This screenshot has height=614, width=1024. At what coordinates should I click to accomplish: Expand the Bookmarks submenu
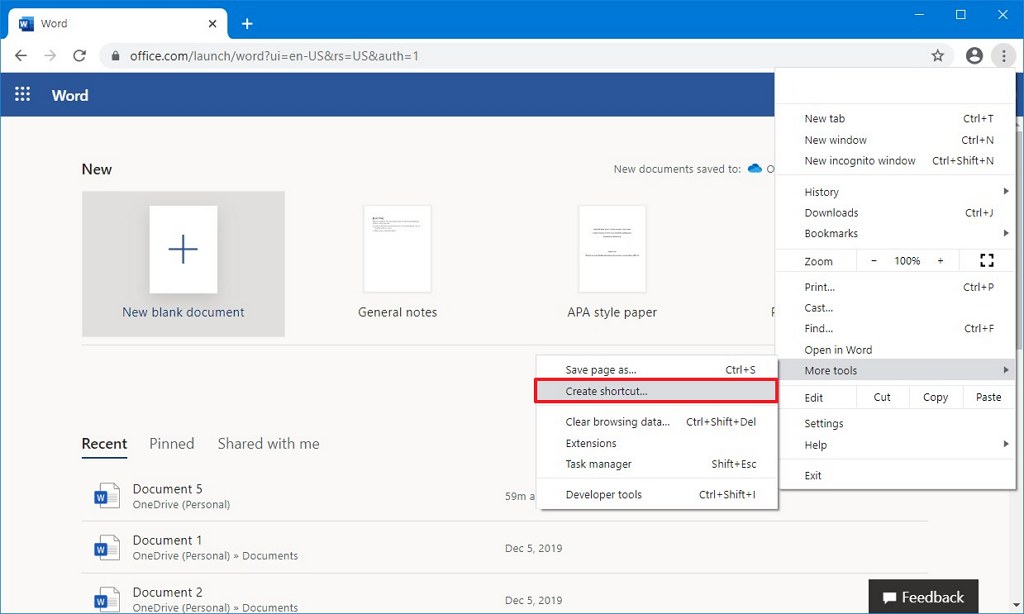click(x=895, y=233)
